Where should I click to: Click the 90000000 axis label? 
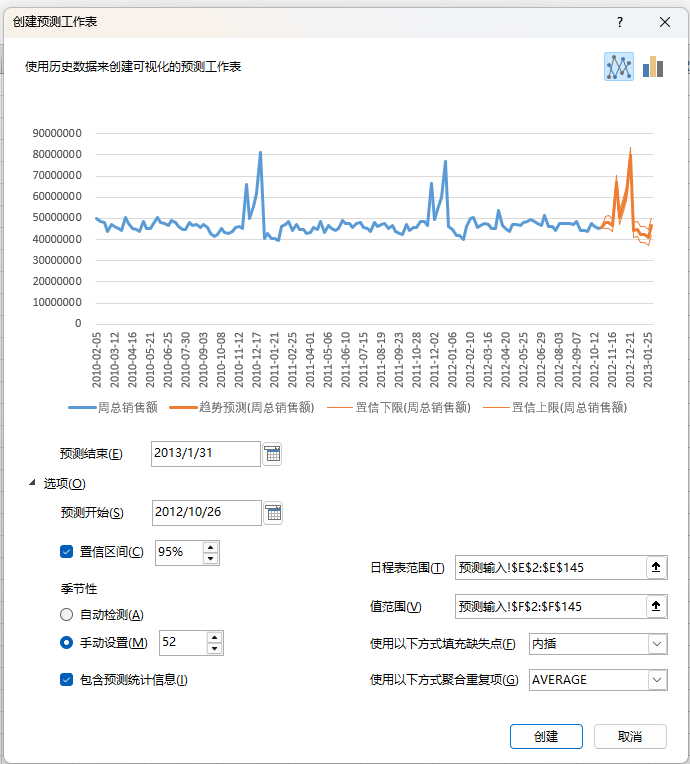[x=57, y=133]
